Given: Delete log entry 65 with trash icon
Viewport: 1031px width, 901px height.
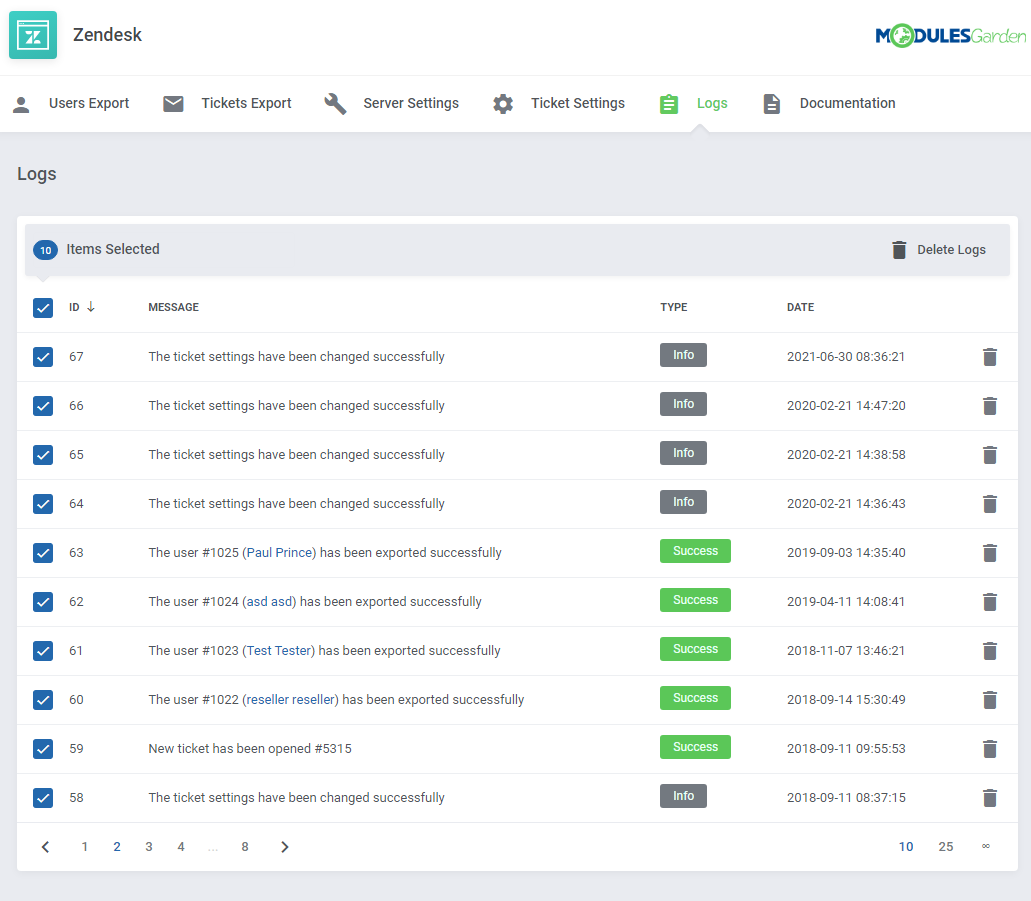Looking at the screenshot, I should tap(990, 454).
